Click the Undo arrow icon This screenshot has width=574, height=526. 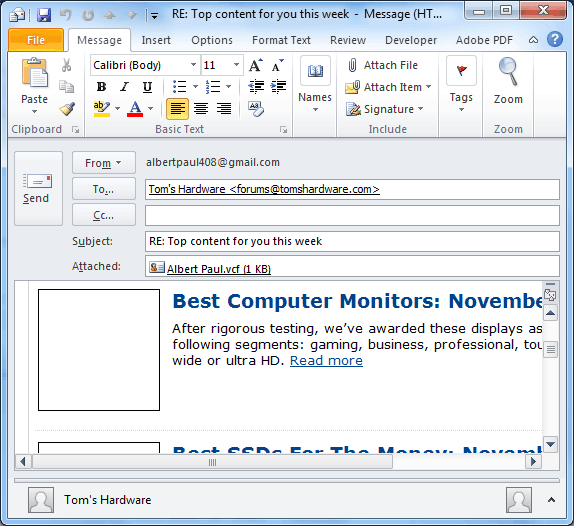pos(66,15)
